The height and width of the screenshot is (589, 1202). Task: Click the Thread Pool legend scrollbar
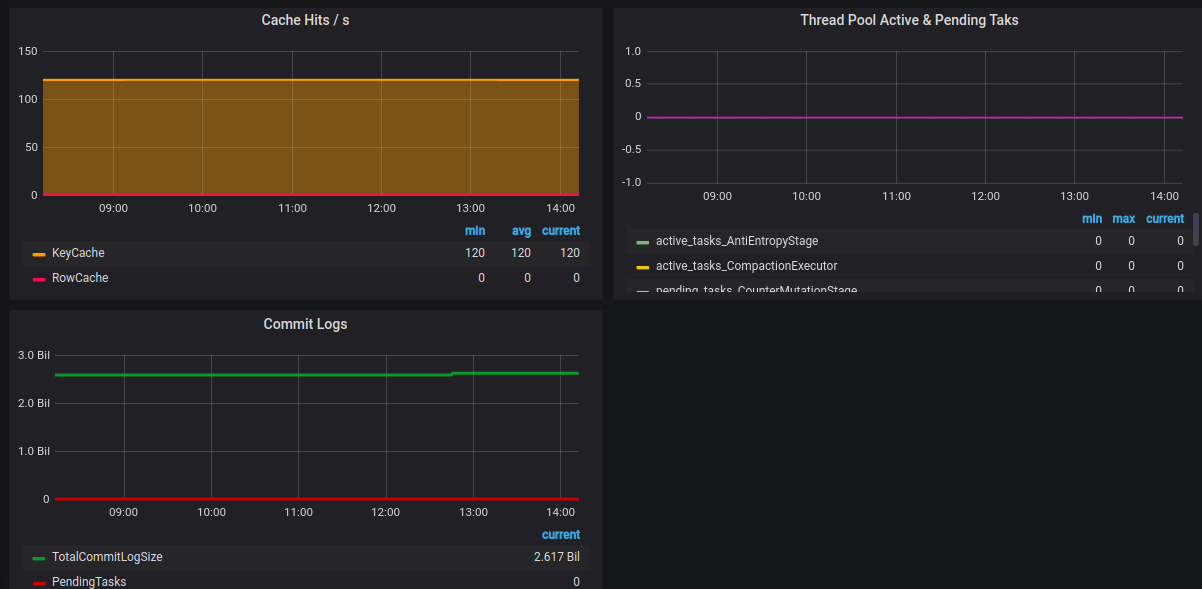coord(1195,229)
